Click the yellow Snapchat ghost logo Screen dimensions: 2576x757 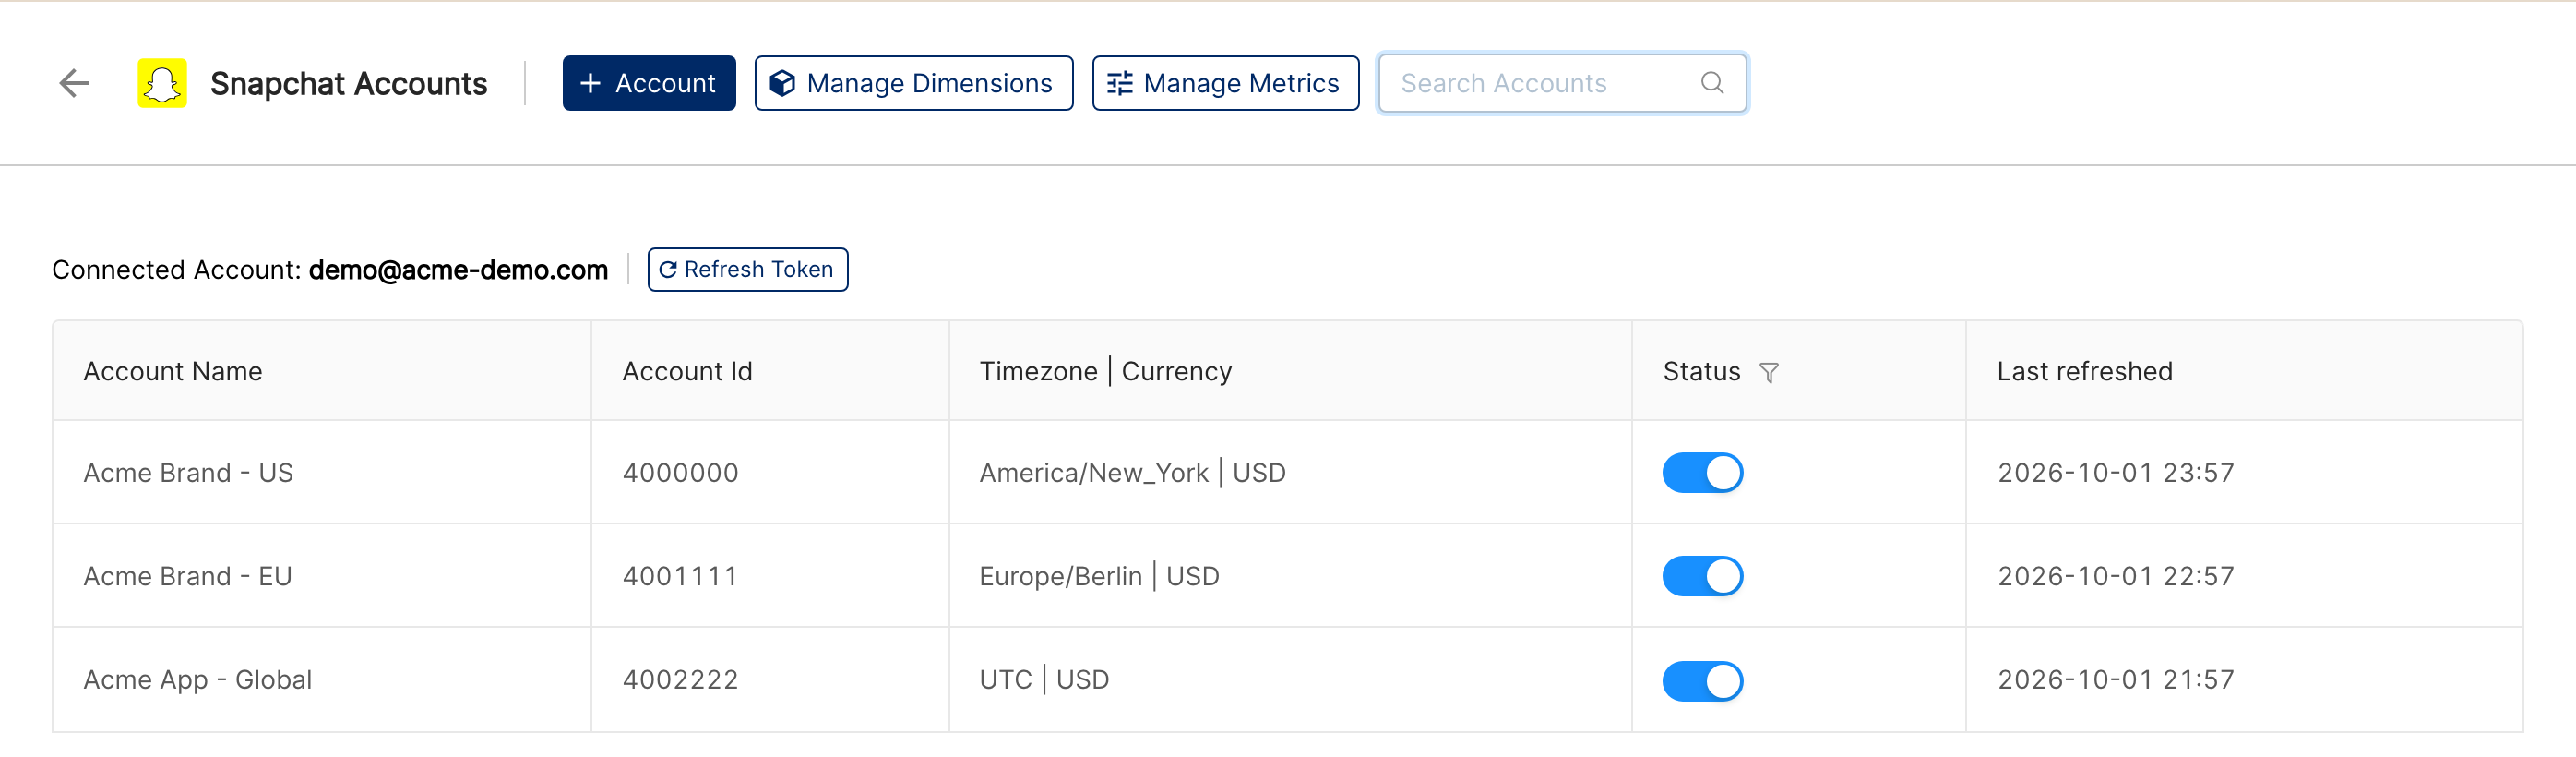[162, 83]
